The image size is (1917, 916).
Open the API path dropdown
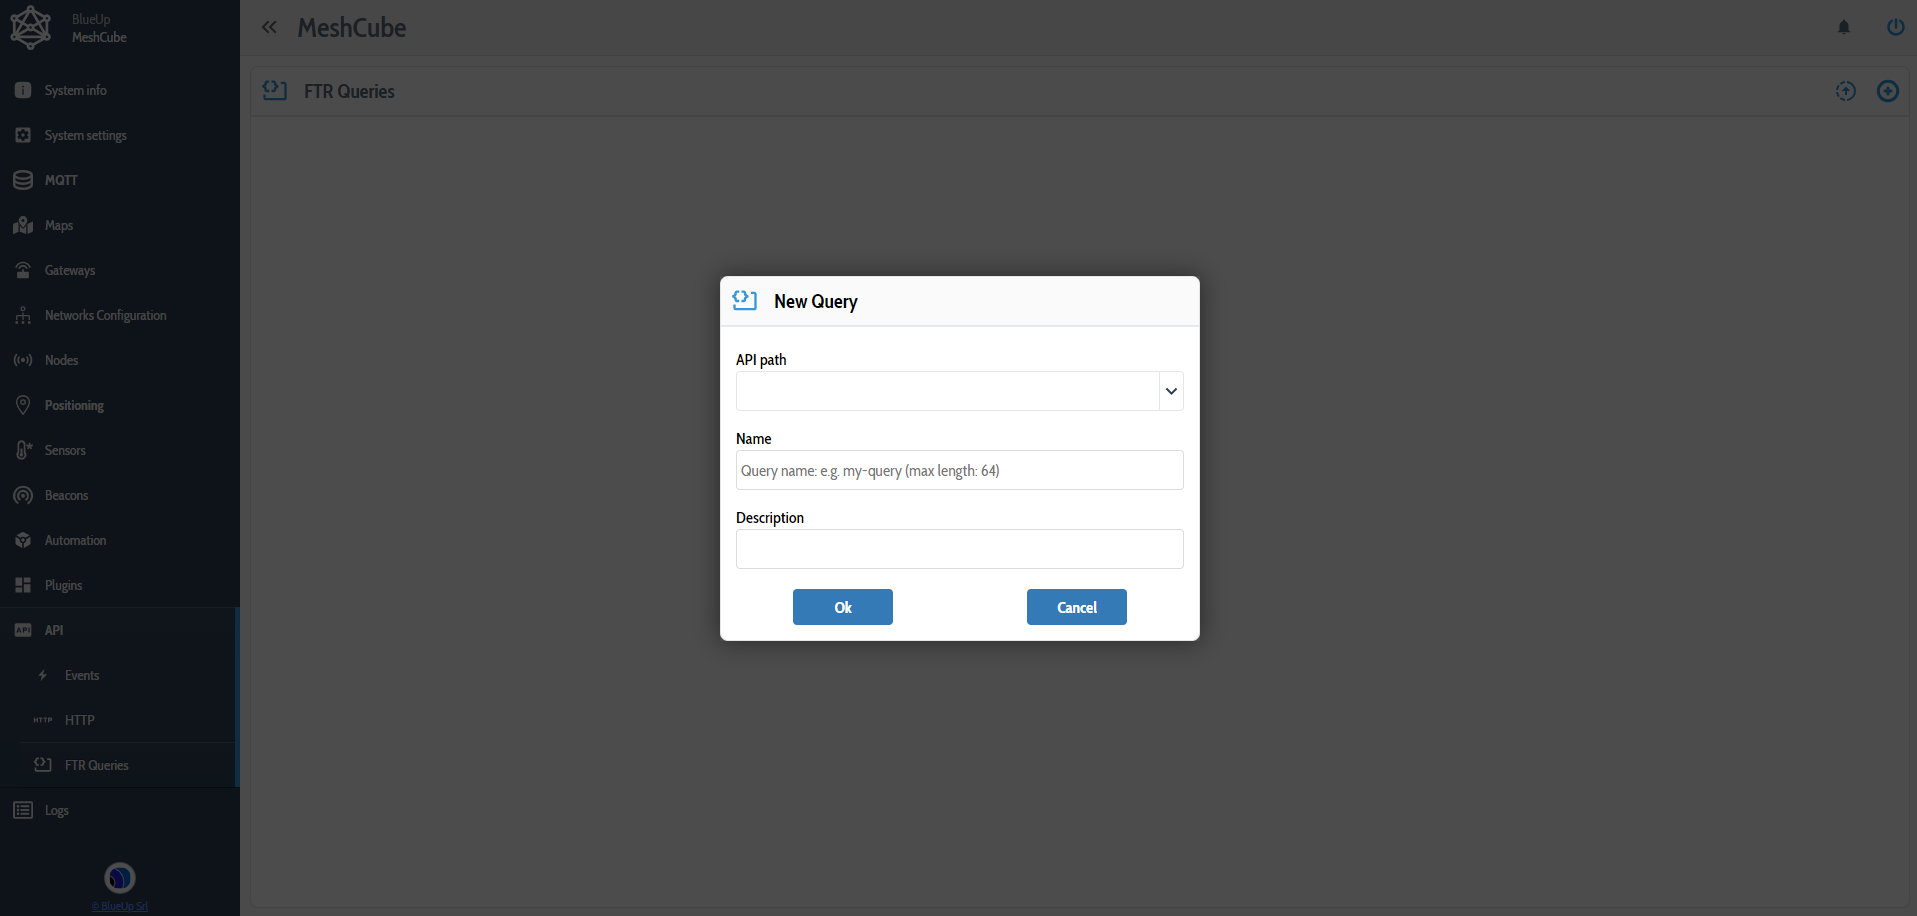tap(1170, 391)
